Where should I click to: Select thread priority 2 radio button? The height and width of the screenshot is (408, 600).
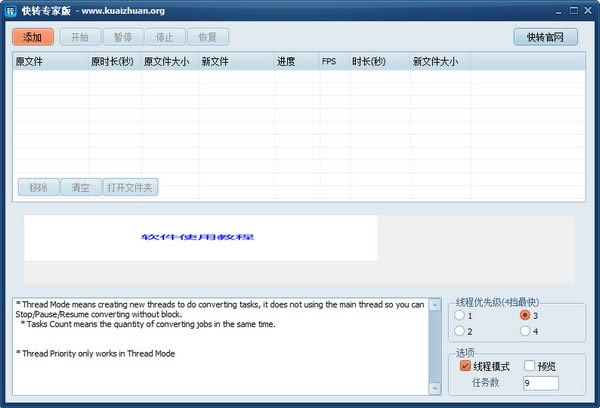459,331
